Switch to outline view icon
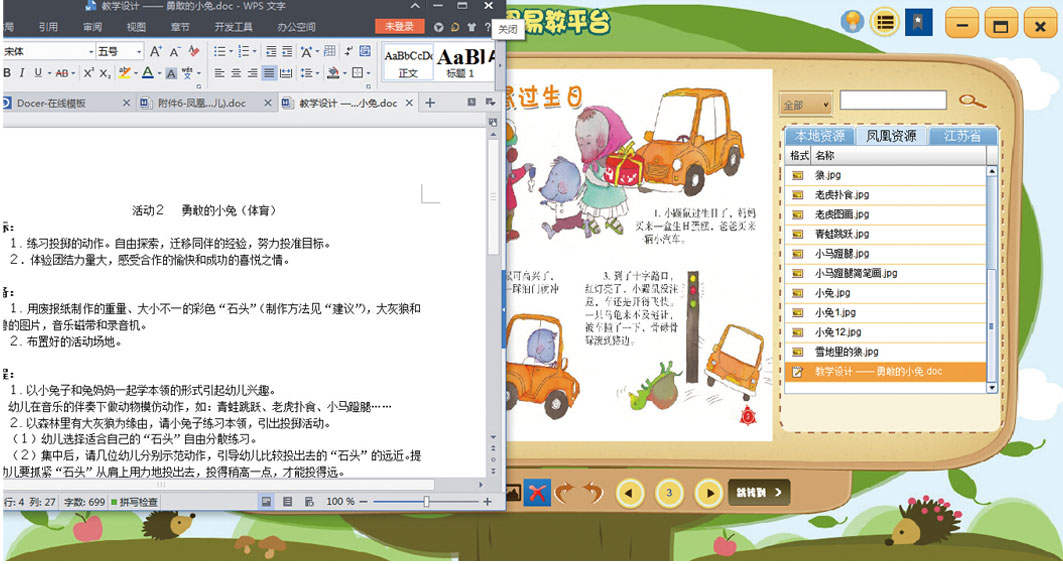Screen dimensions: 1063x564 (287, 502)
